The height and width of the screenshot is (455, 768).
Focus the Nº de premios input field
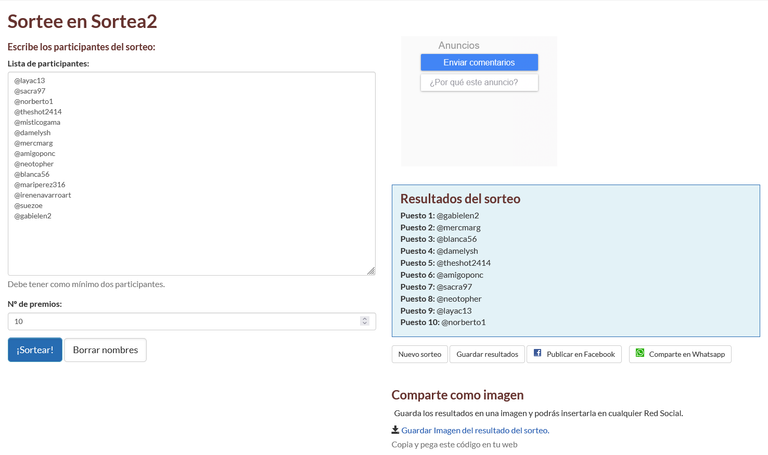point(192,321)
